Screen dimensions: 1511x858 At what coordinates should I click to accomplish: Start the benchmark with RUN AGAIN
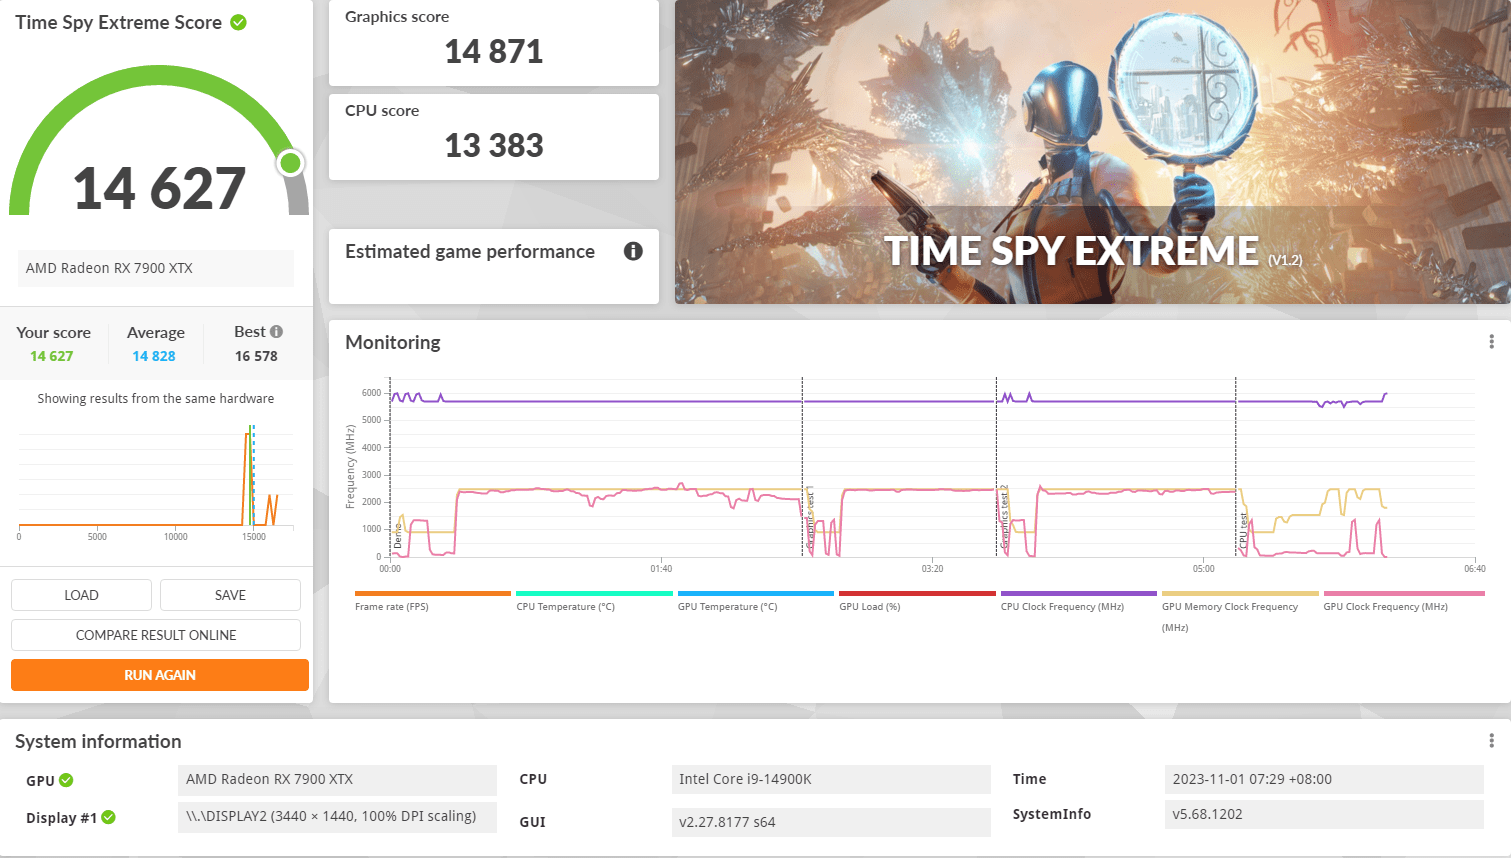point(160,675)
